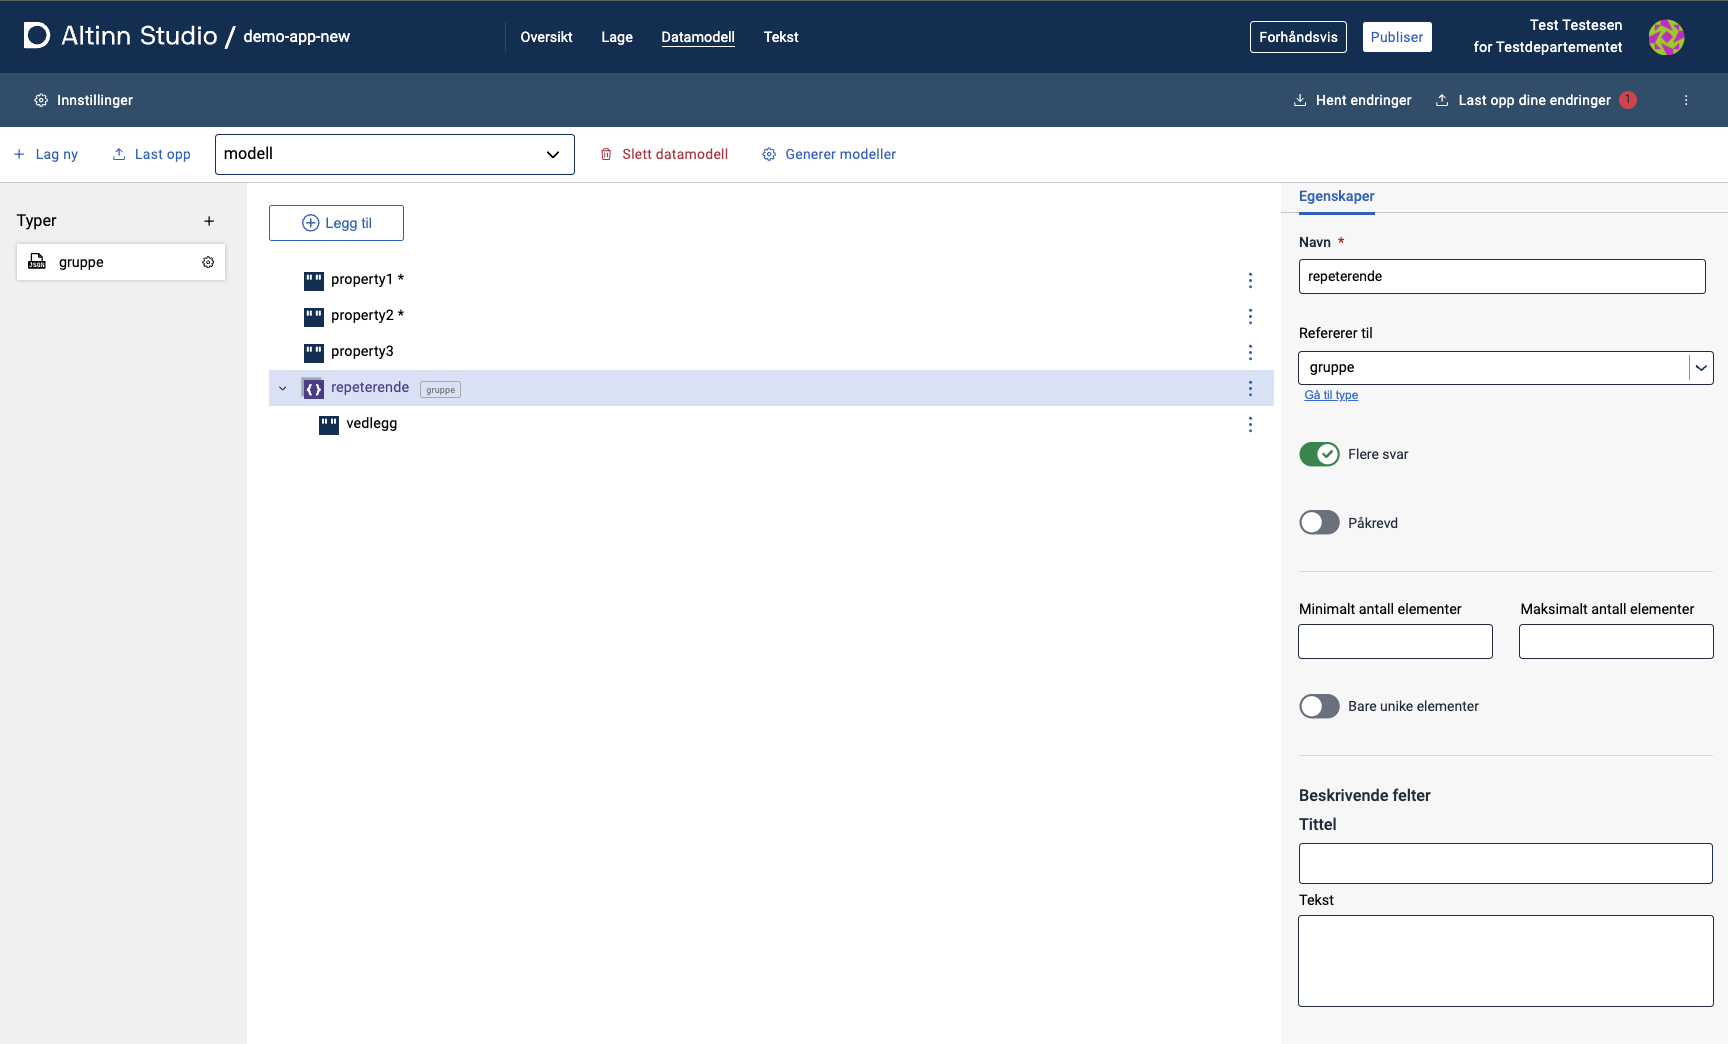The width and height of the screenshot is (1728, 1044).
Task: Click the object braces icon beside repeterende
Action: tap(313, 389)
